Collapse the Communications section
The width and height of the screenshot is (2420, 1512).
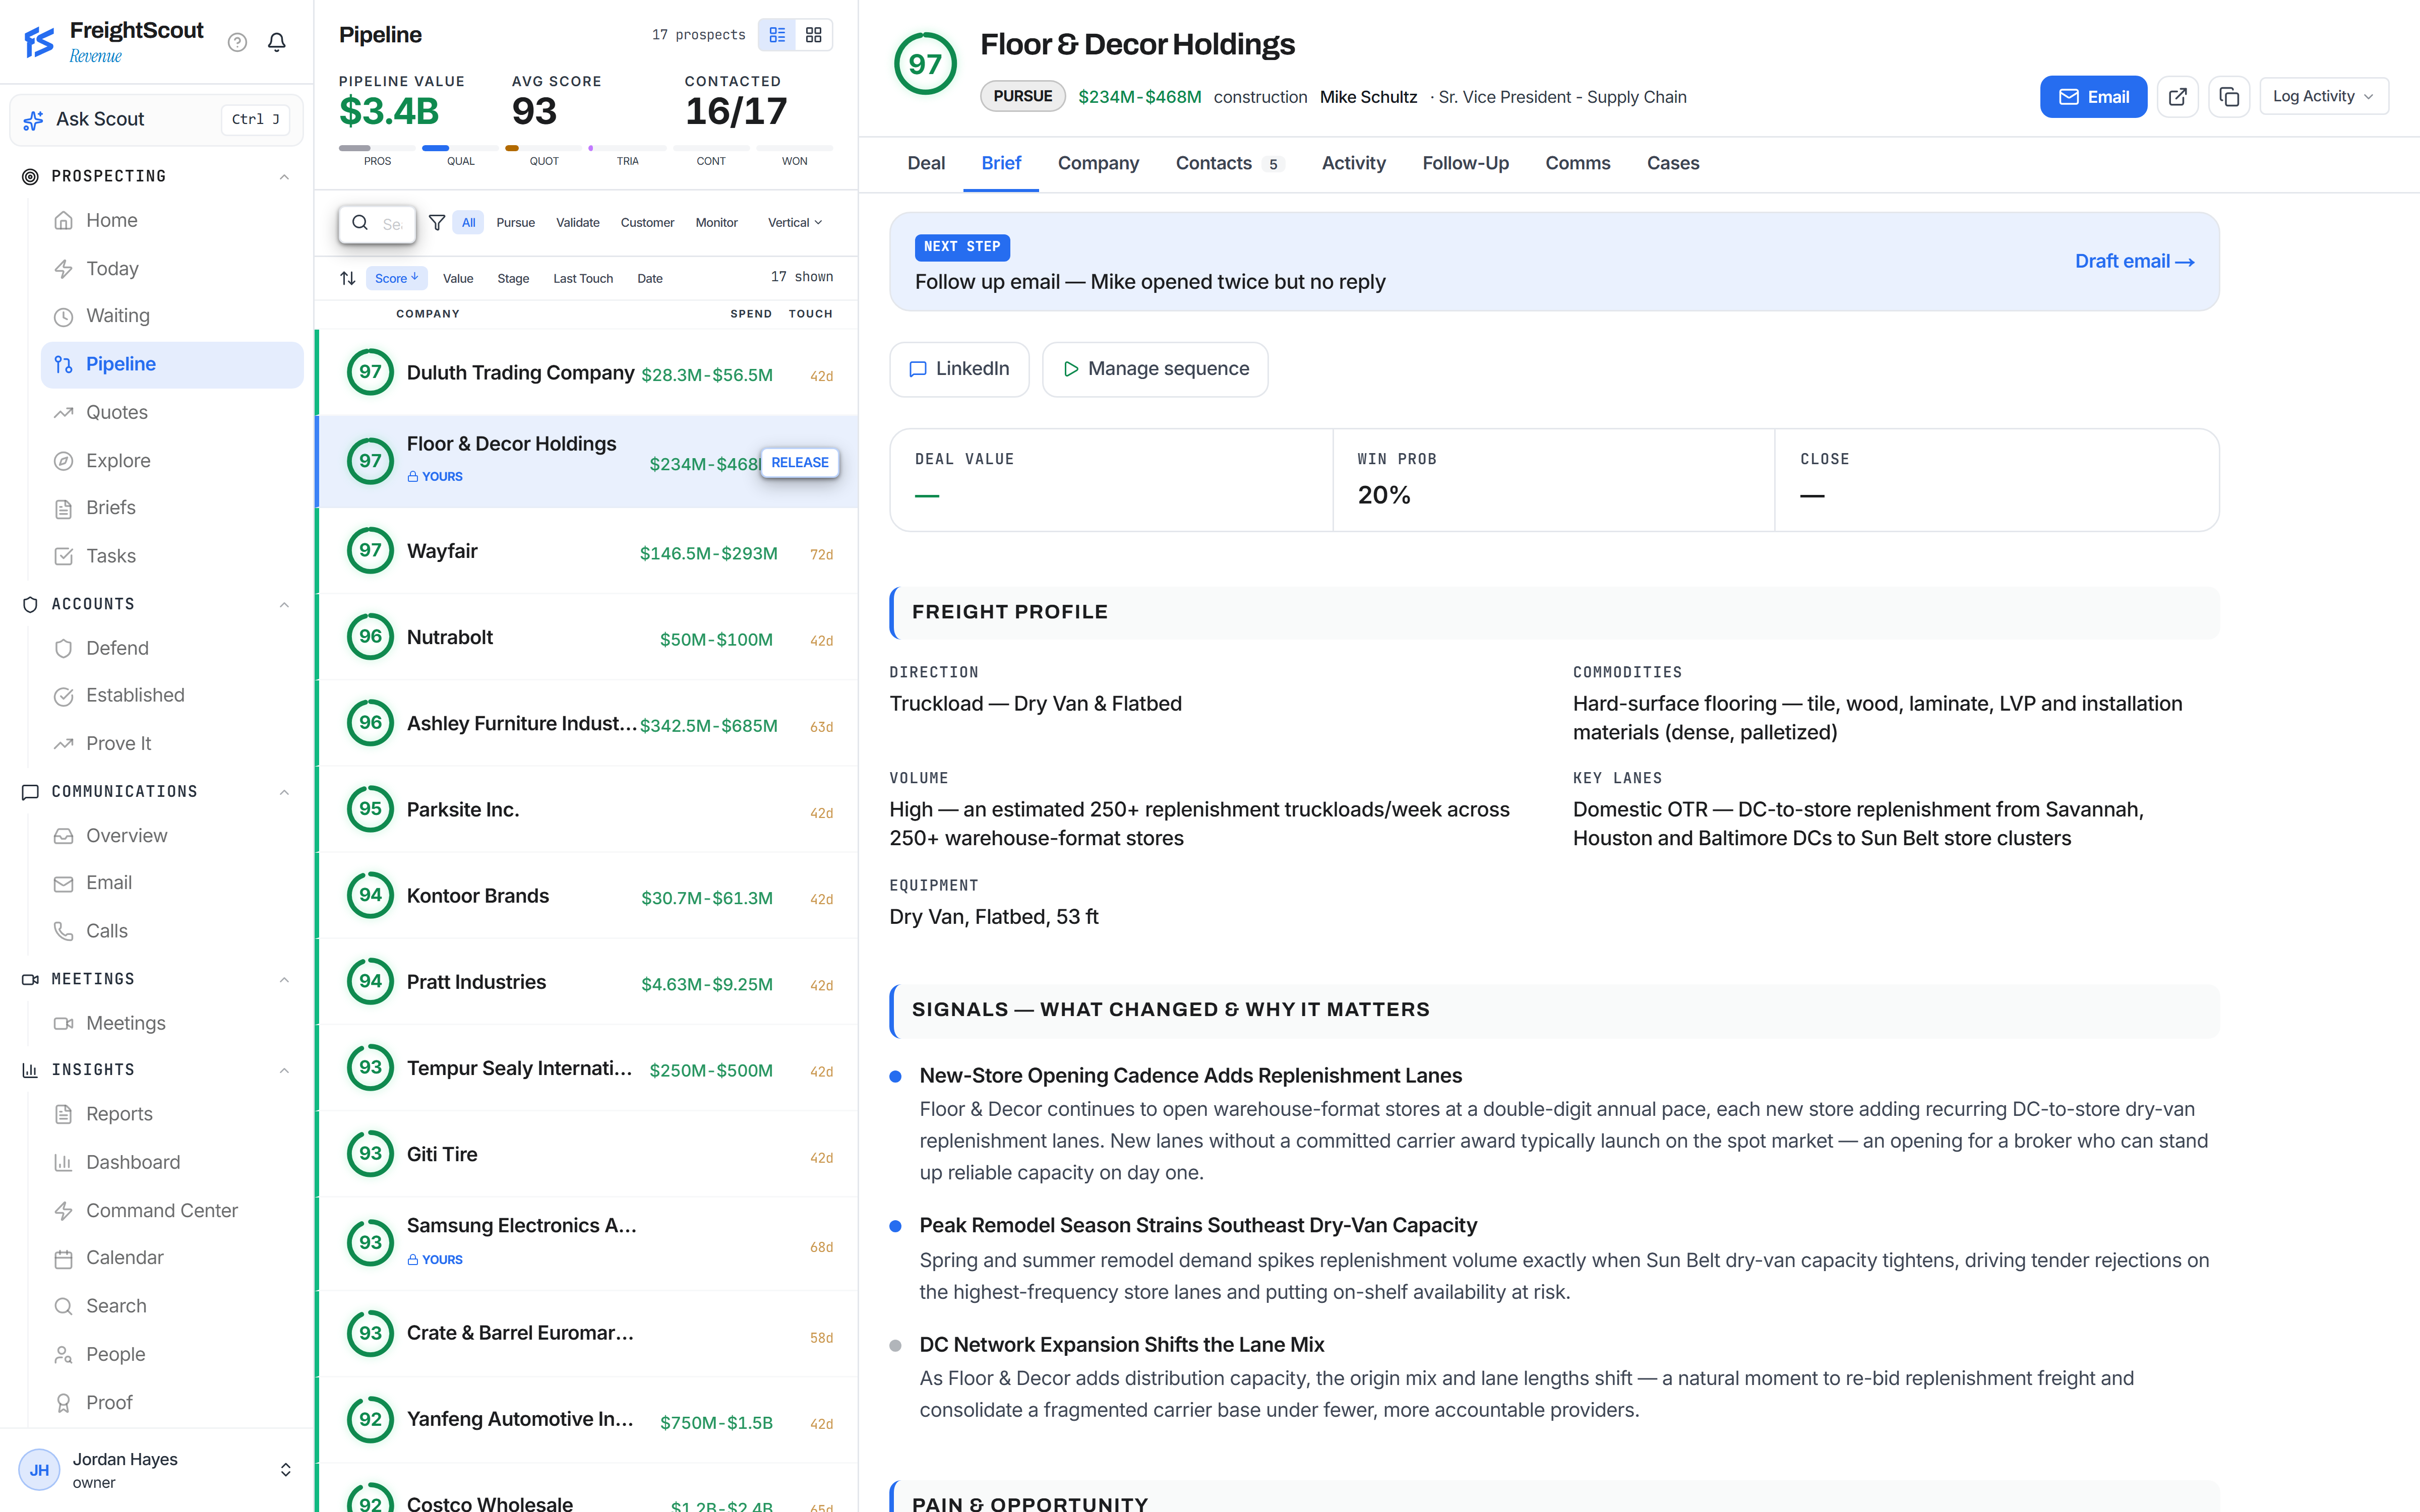284,792
